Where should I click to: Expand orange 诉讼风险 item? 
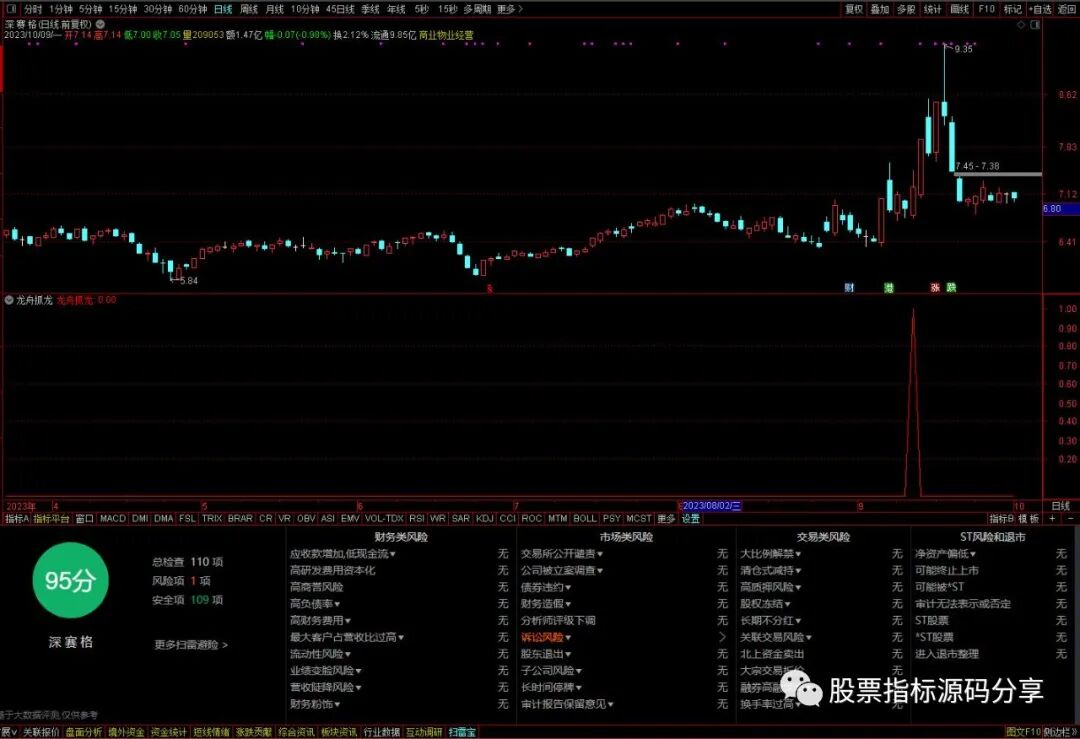pos(546,638)
